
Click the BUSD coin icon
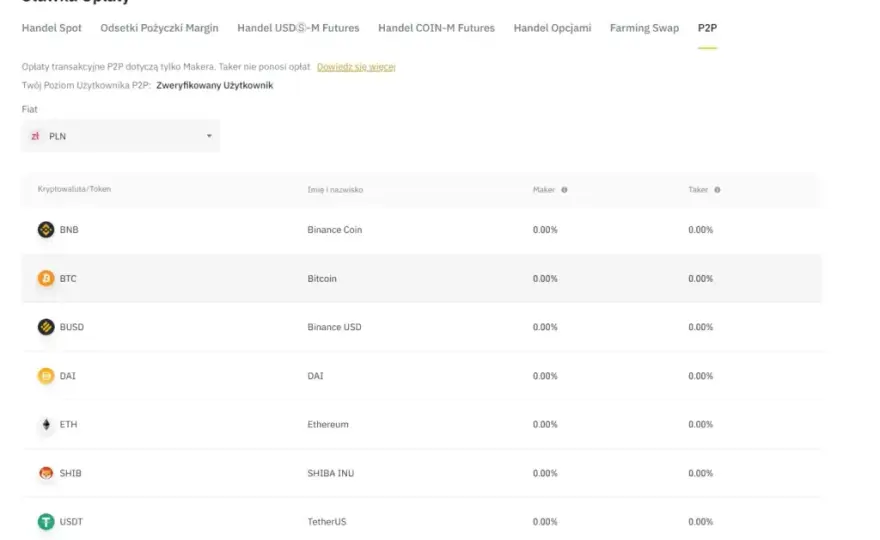[46, 327]
